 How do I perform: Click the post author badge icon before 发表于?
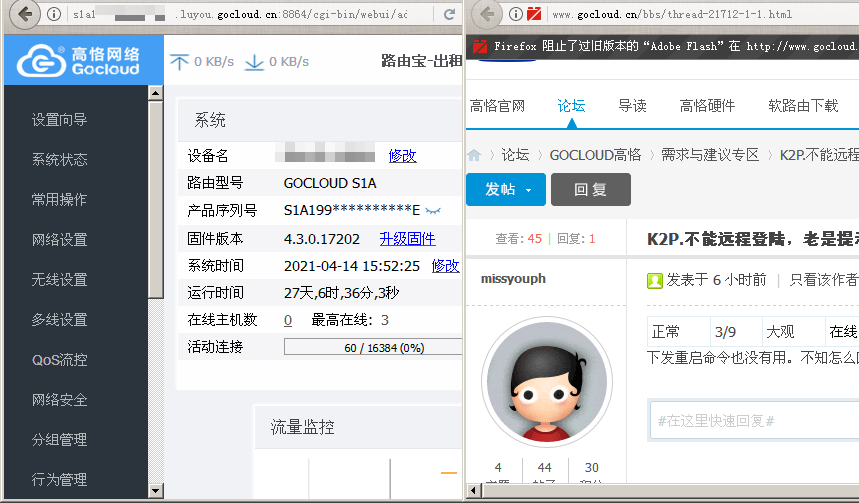[655, 281]
